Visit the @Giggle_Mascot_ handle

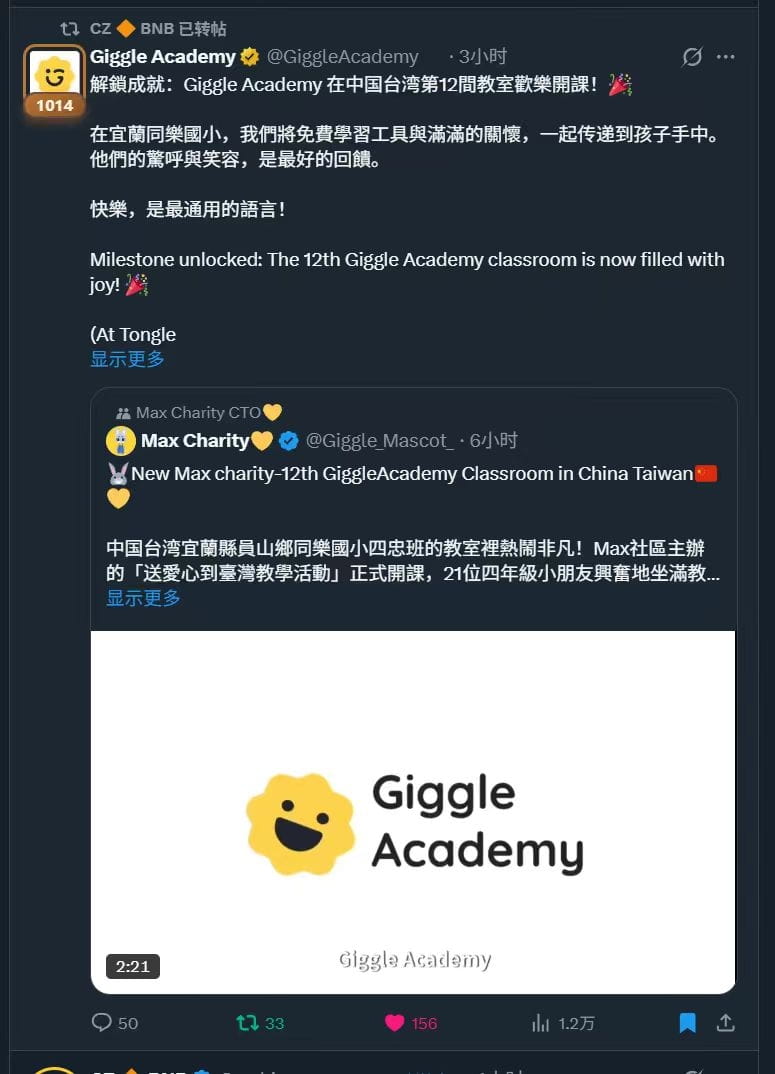[x=380, y=441]
